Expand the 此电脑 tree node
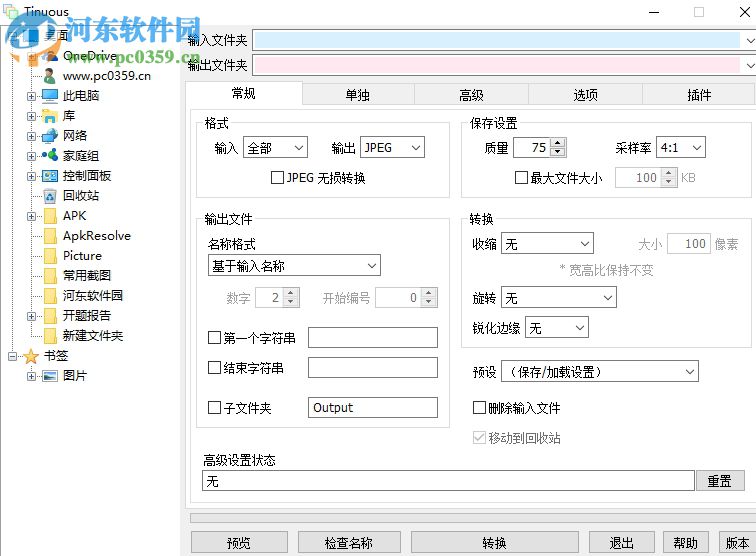This screenshot has width=756, height=556. tap(31, 96)
